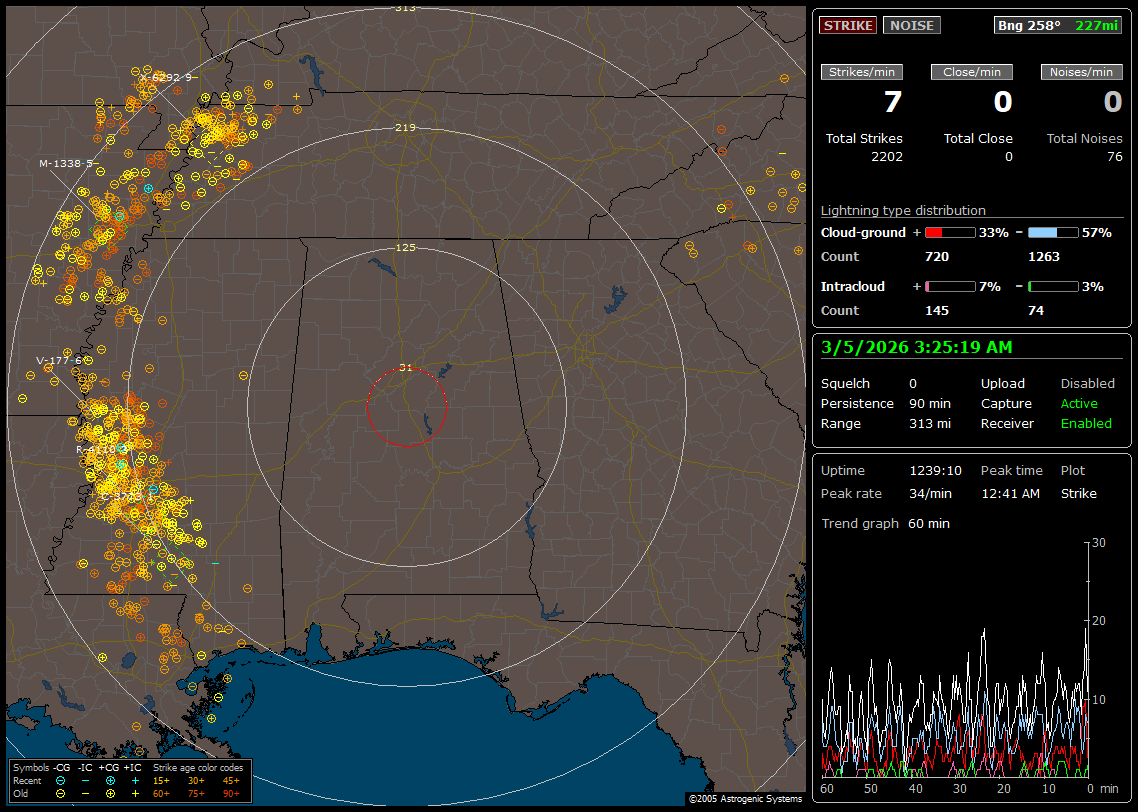Select the positive intracloud pink bar
Image resolution: width=1138 pixels, height=812 pixels.
[x=949, y=286]
